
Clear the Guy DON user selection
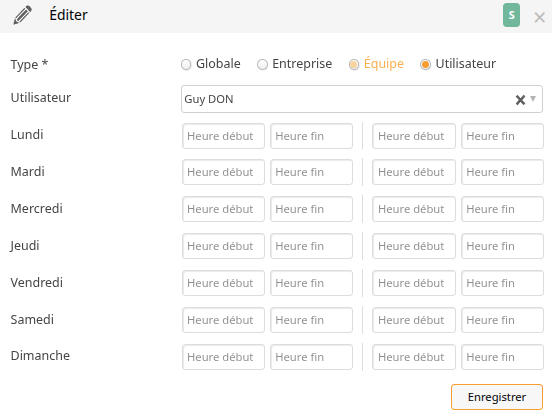(x=520, y=100)
